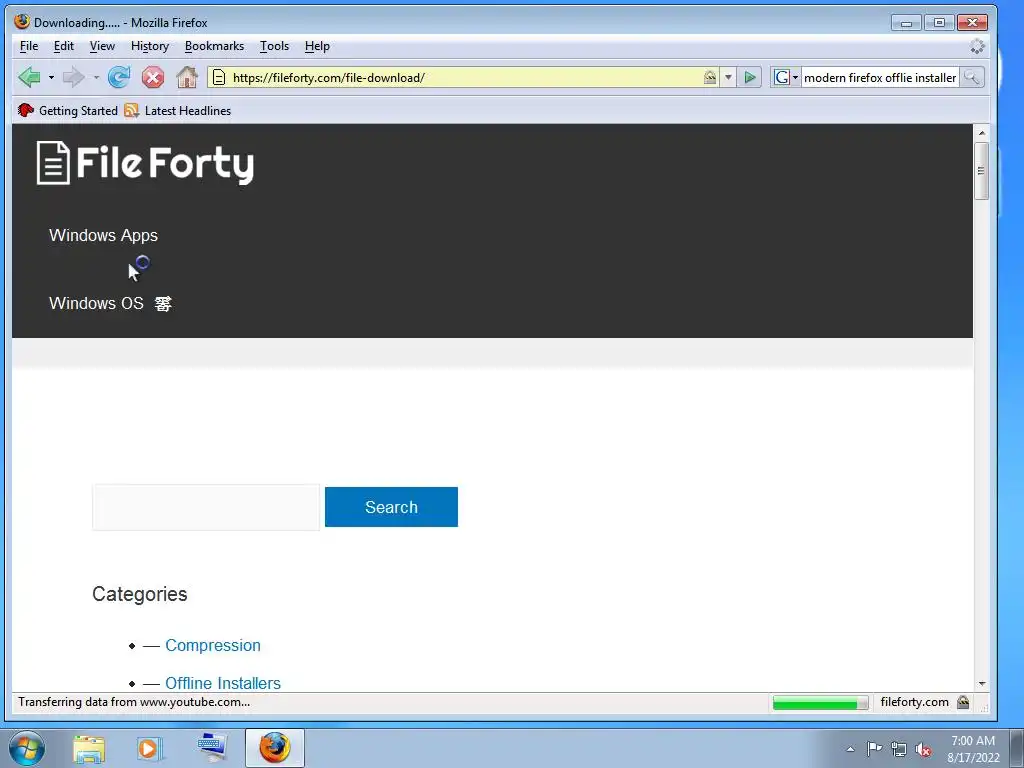
Task: Reload the page with the Refresh icon
Action: (x=119, y=77)
